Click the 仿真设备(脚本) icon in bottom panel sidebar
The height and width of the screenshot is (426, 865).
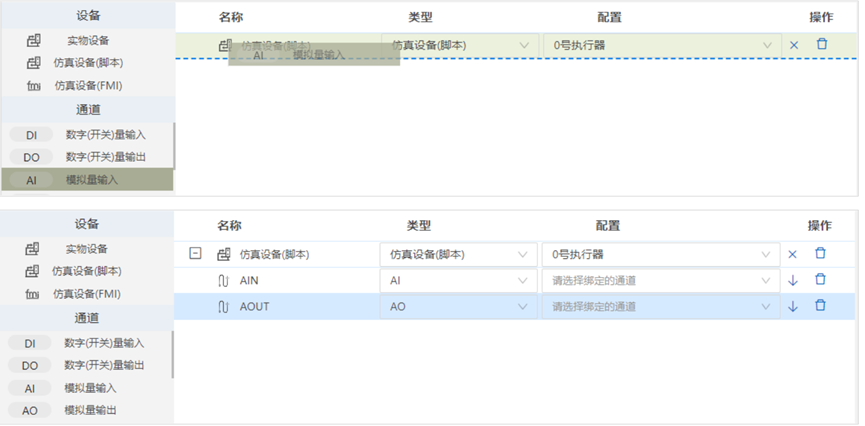tap(32, 271)
